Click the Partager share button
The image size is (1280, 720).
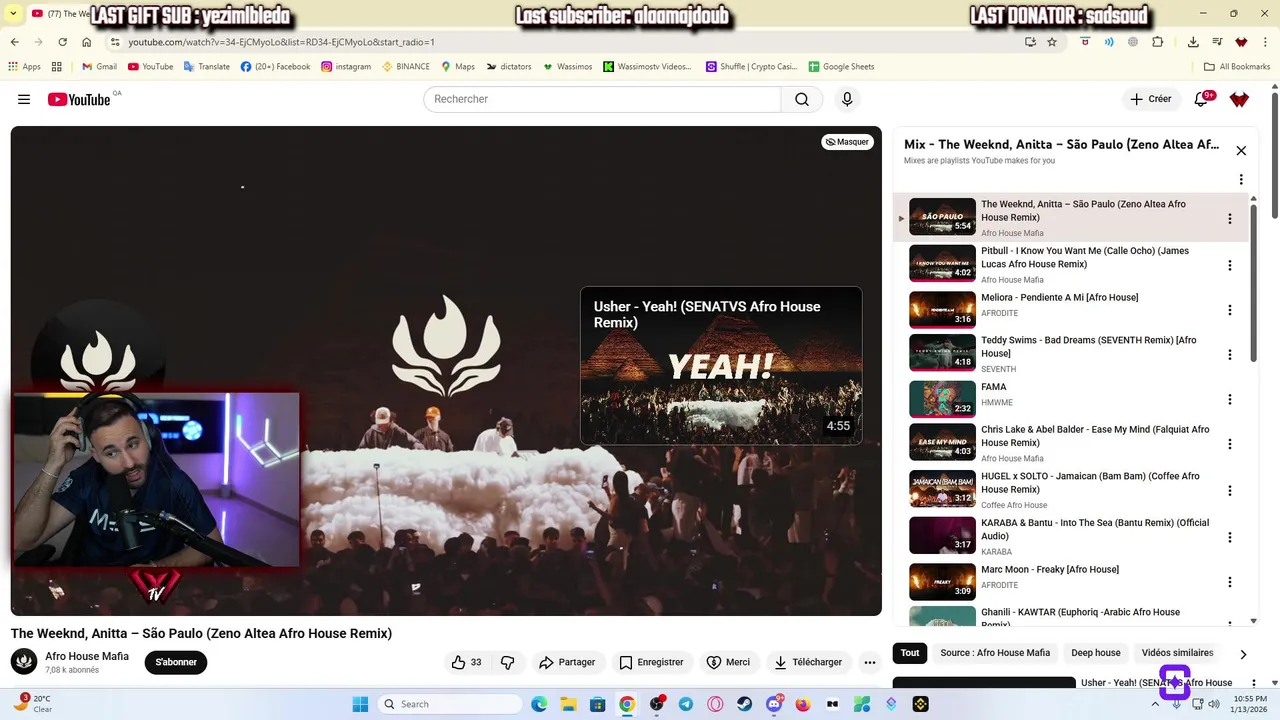(x=567, y=662)
